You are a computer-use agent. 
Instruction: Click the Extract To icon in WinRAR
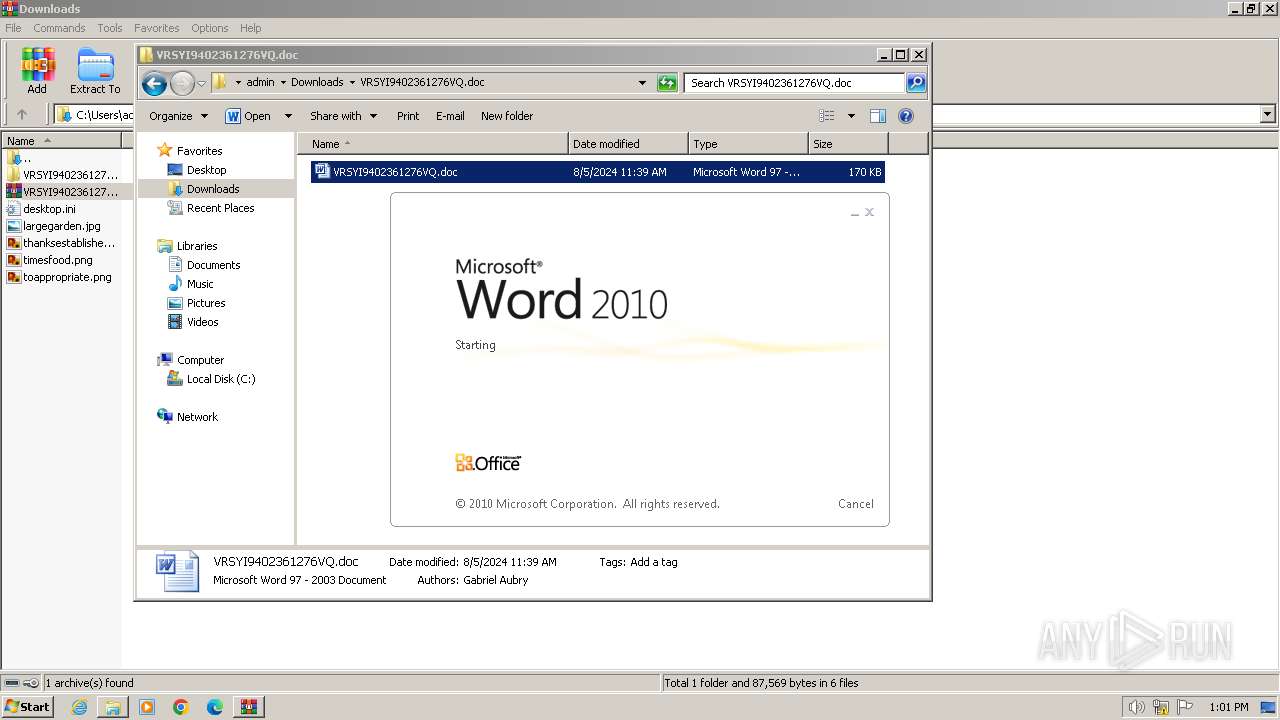coord(95,71)
